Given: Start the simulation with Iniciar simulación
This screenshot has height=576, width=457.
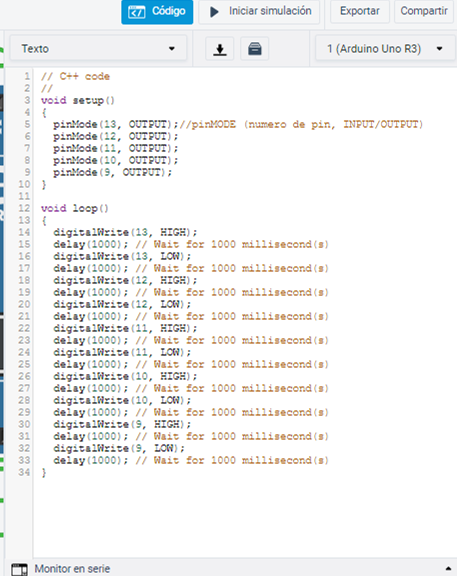Looking at the screenshot, I should 259,11.
